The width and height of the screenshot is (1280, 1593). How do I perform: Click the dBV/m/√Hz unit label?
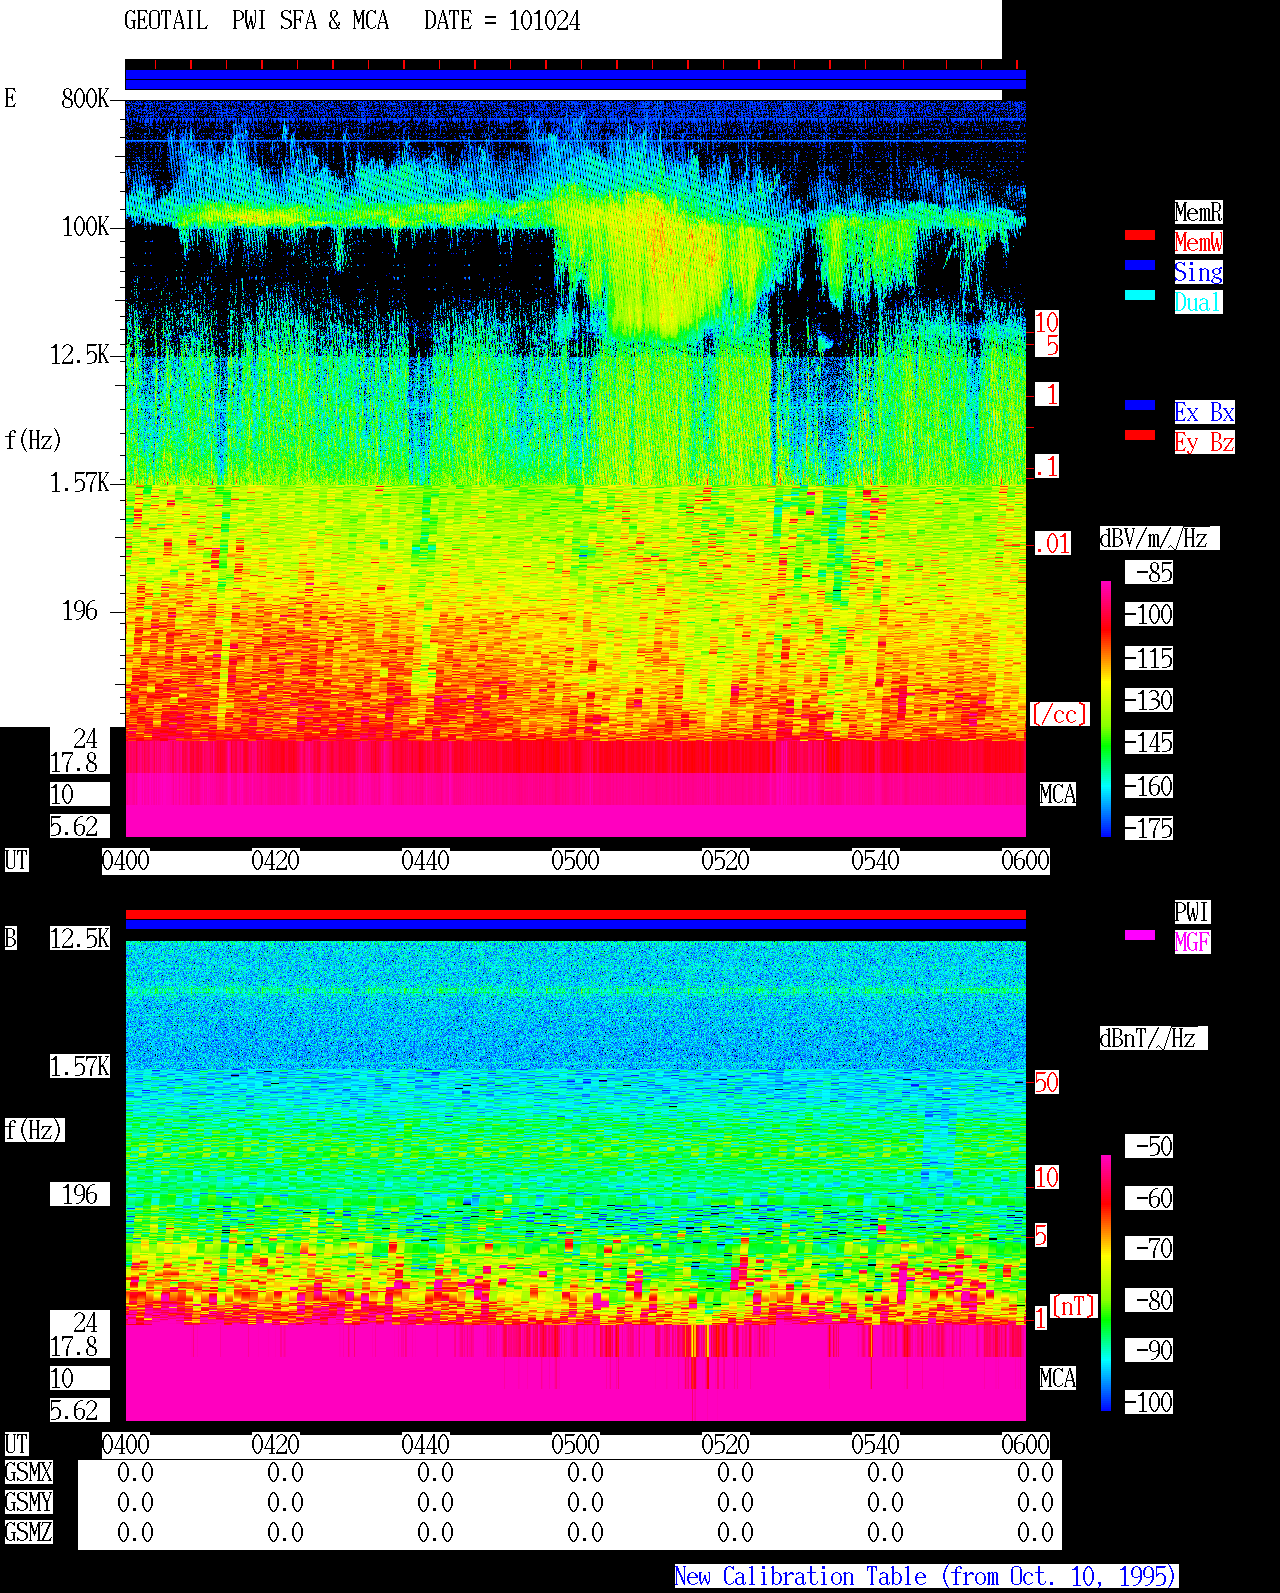(1159, 538)
